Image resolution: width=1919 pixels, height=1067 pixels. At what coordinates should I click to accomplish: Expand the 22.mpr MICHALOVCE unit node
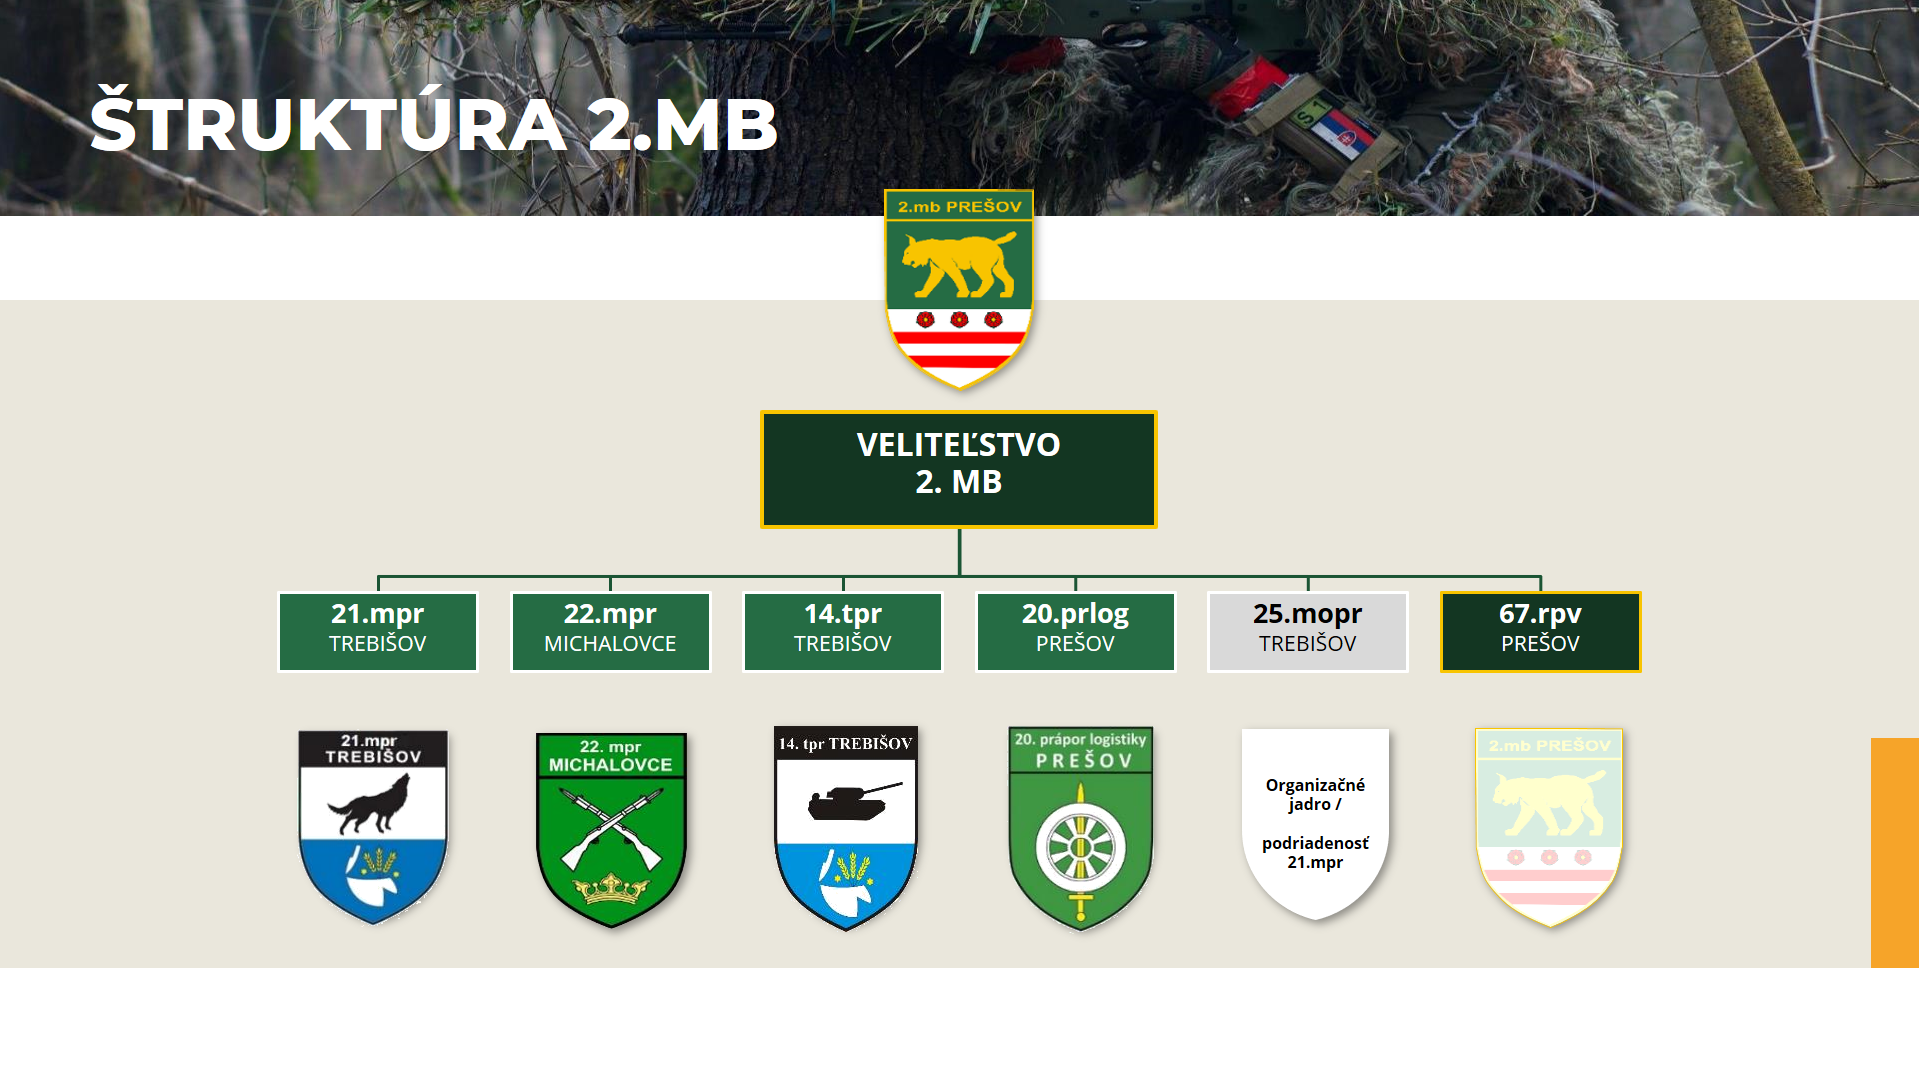(x=610, y=631)
